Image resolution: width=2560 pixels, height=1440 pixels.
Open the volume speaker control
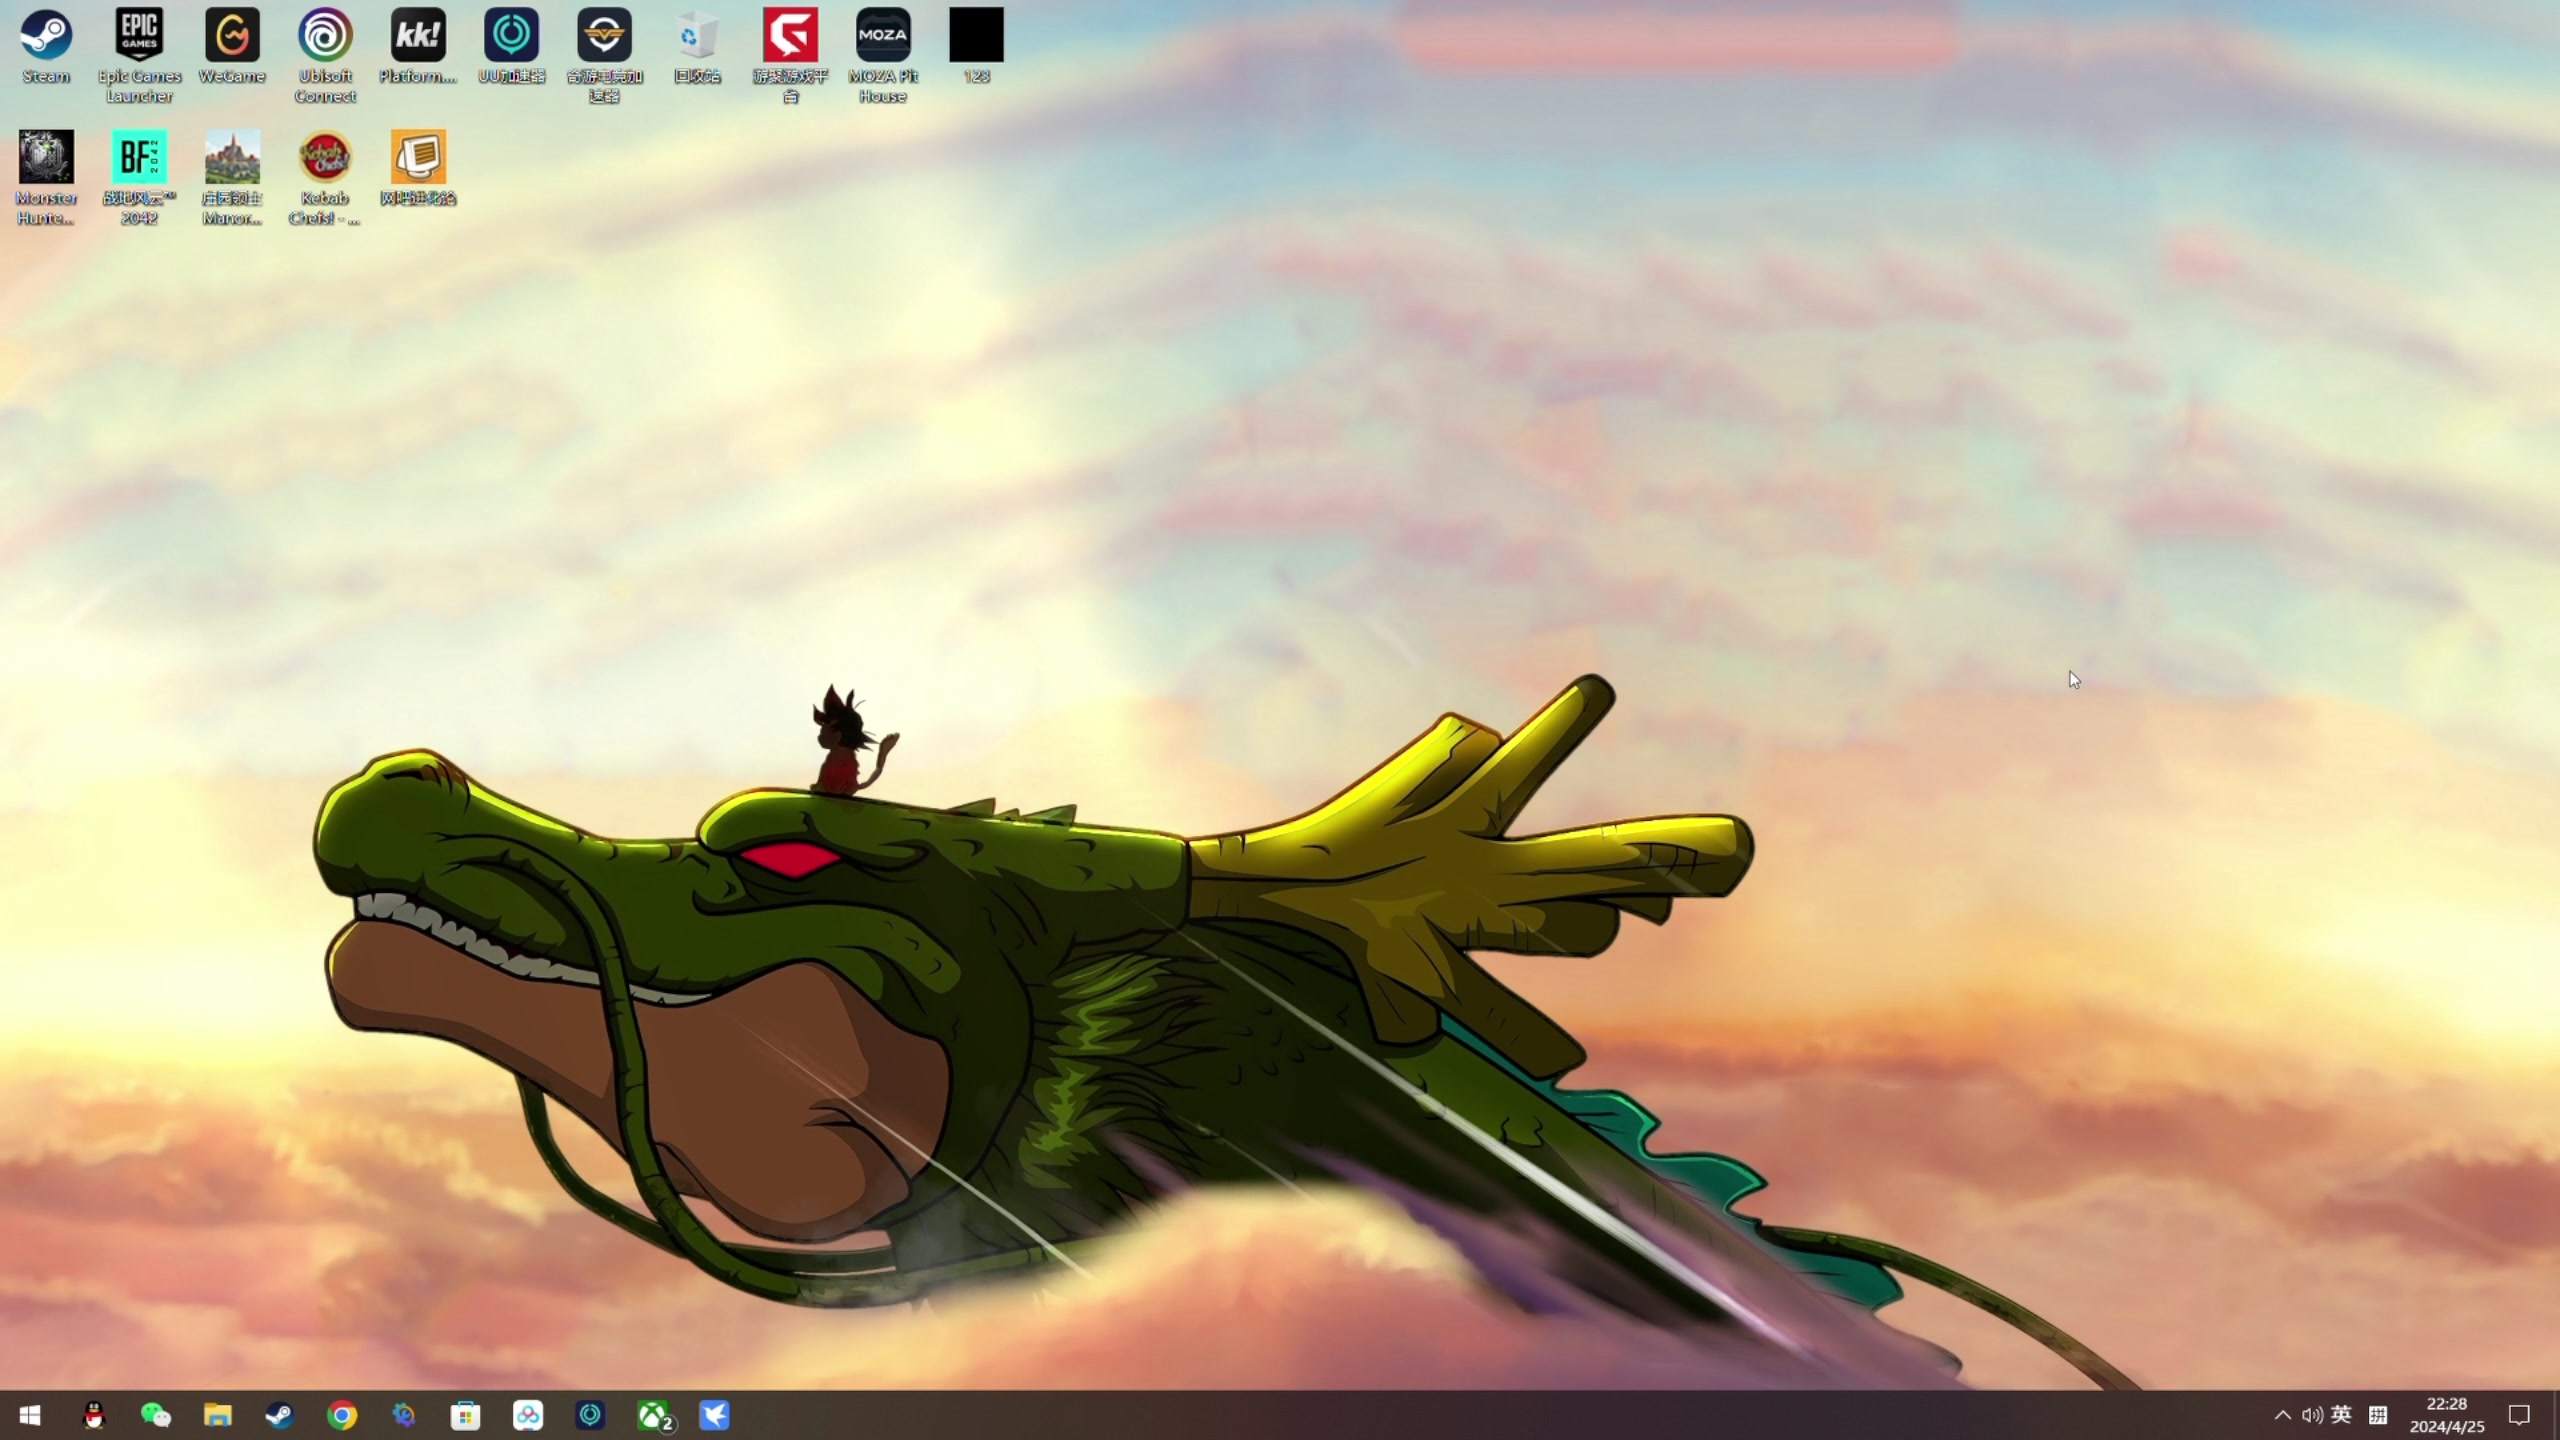point(2311,1415)
